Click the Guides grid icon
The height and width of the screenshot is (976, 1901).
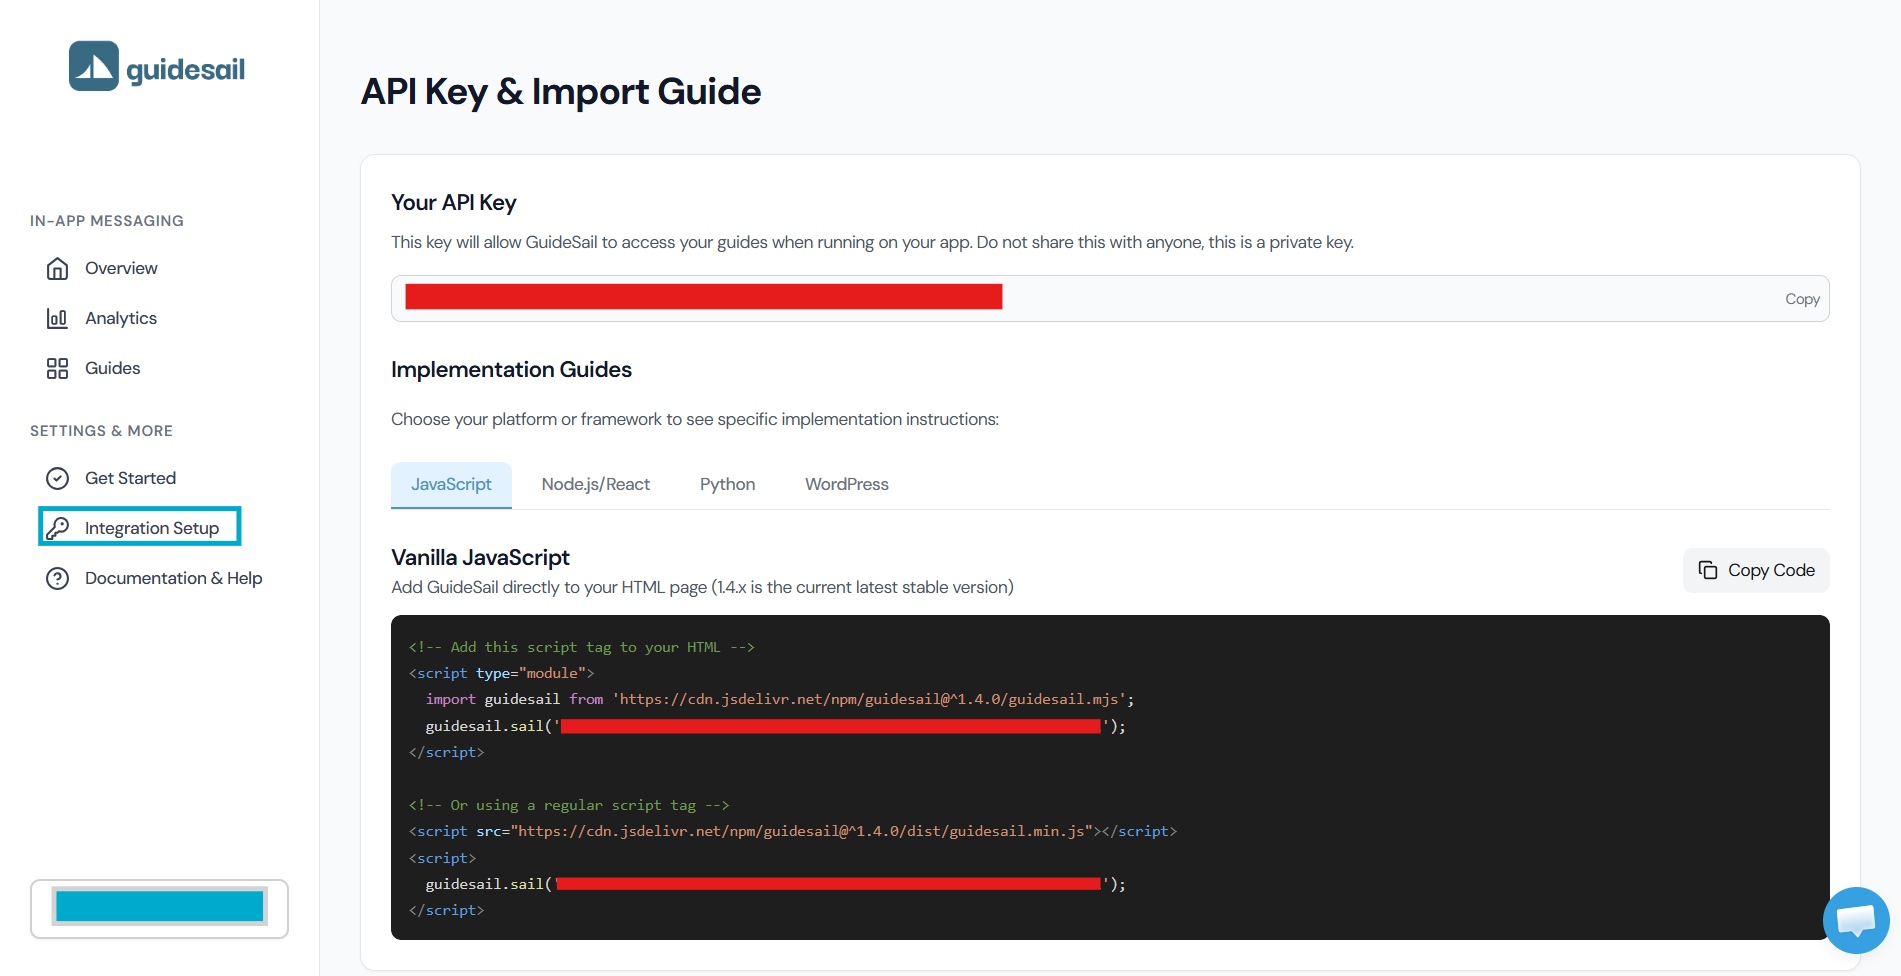[58, 368]
